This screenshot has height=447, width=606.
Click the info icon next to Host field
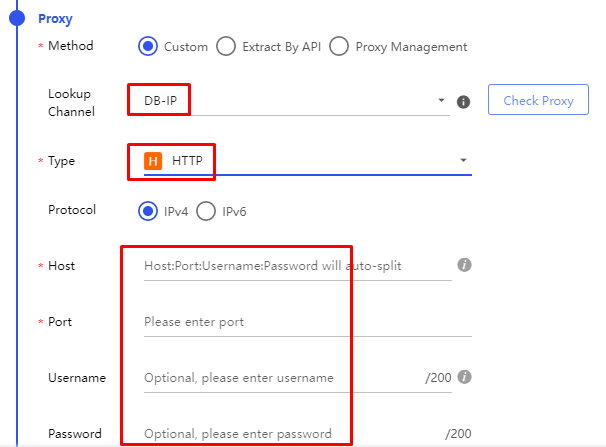464,265
